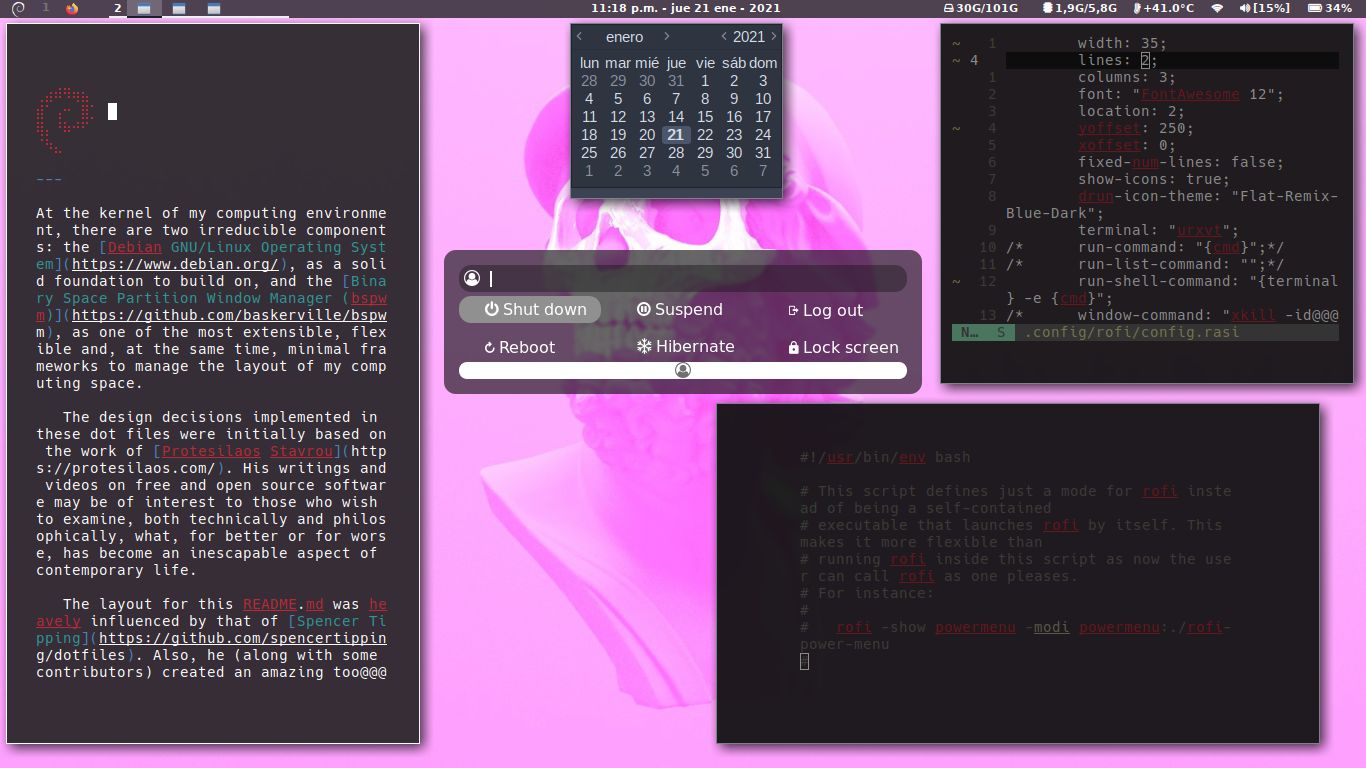Click the temperature +41.0°C indicator
This screenshot has height=768, width=1366.
coord(1165,9)
